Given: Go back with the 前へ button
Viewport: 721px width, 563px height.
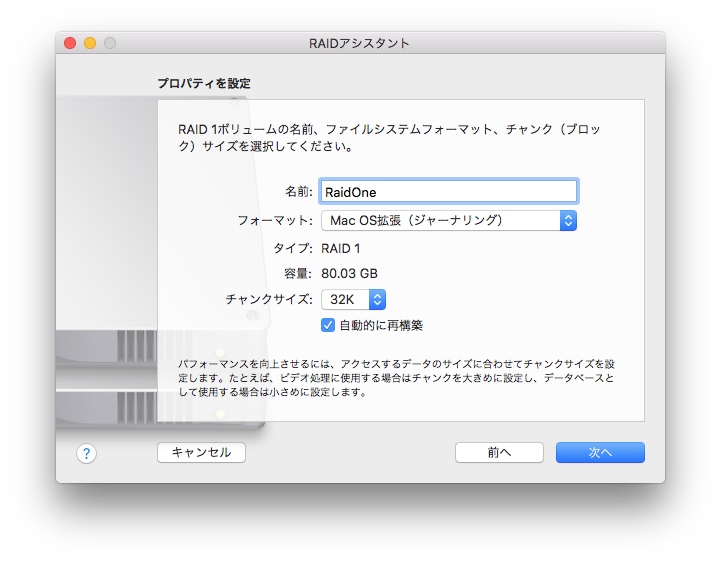Looking at the screenshot, I should point(499,453).
